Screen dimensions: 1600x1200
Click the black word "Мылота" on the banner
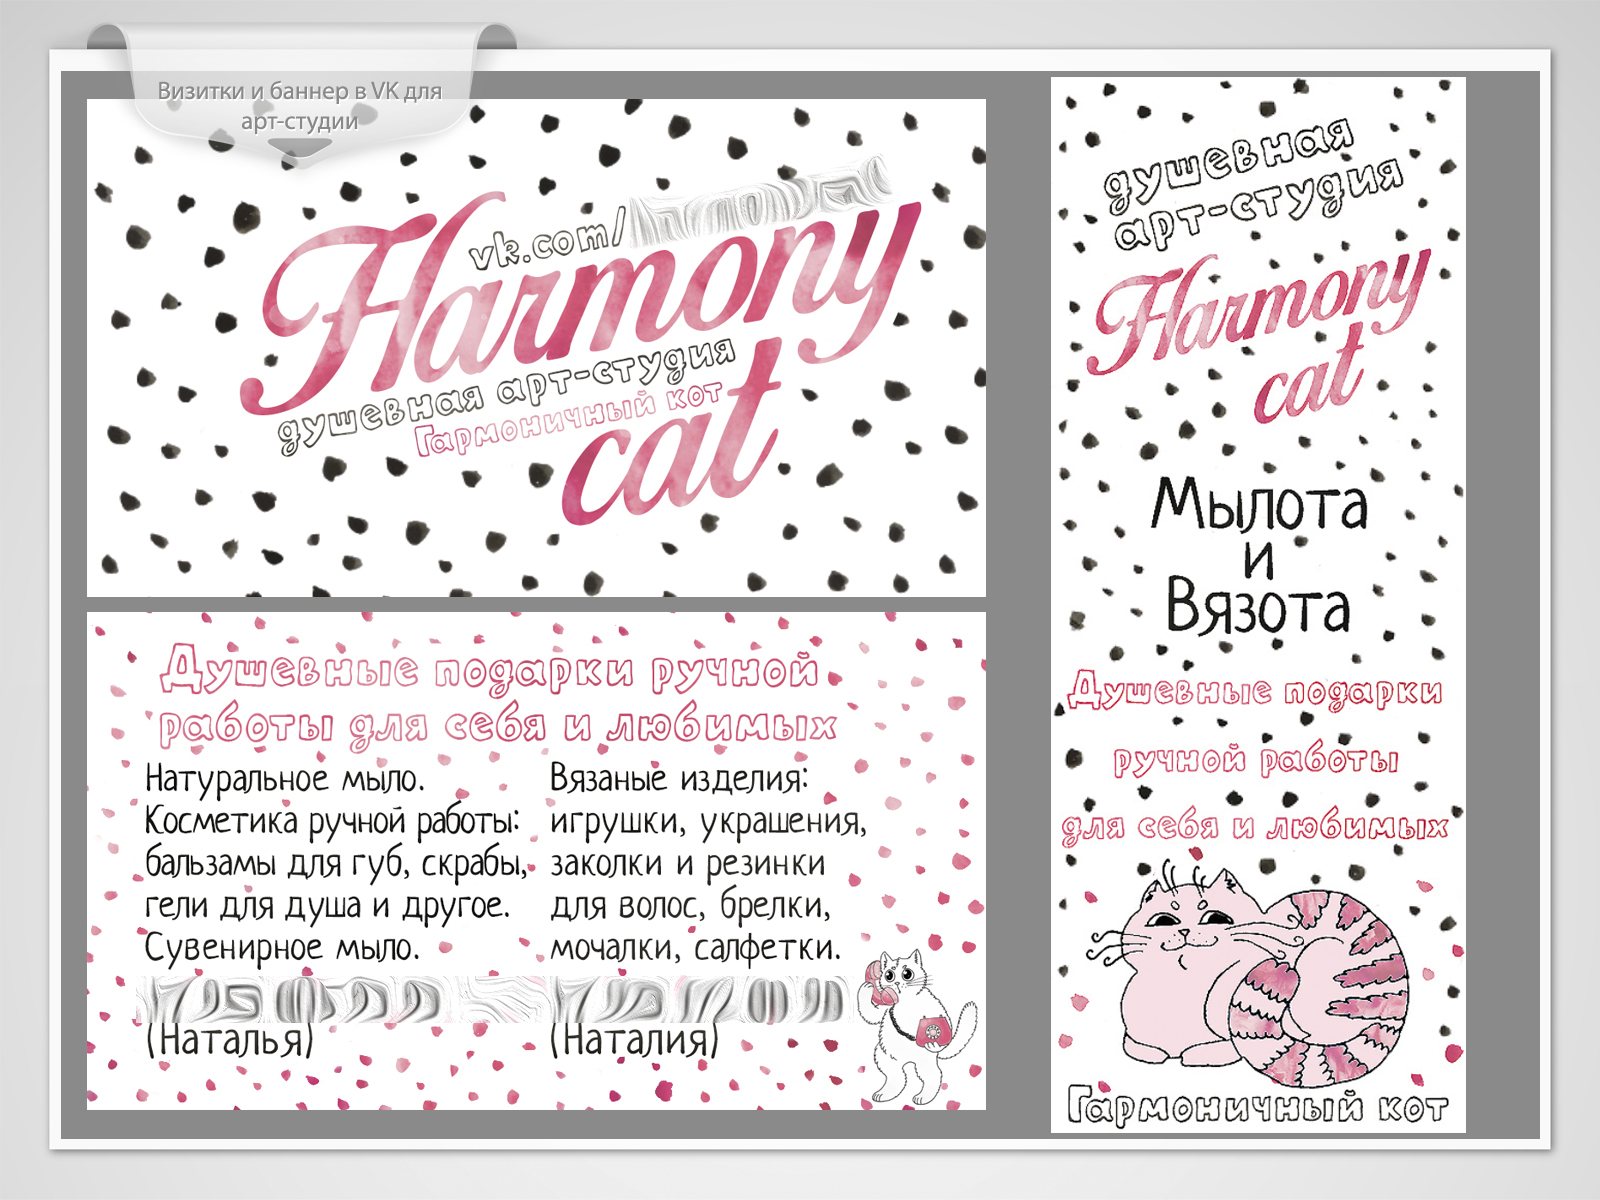tap(1259, 503)
